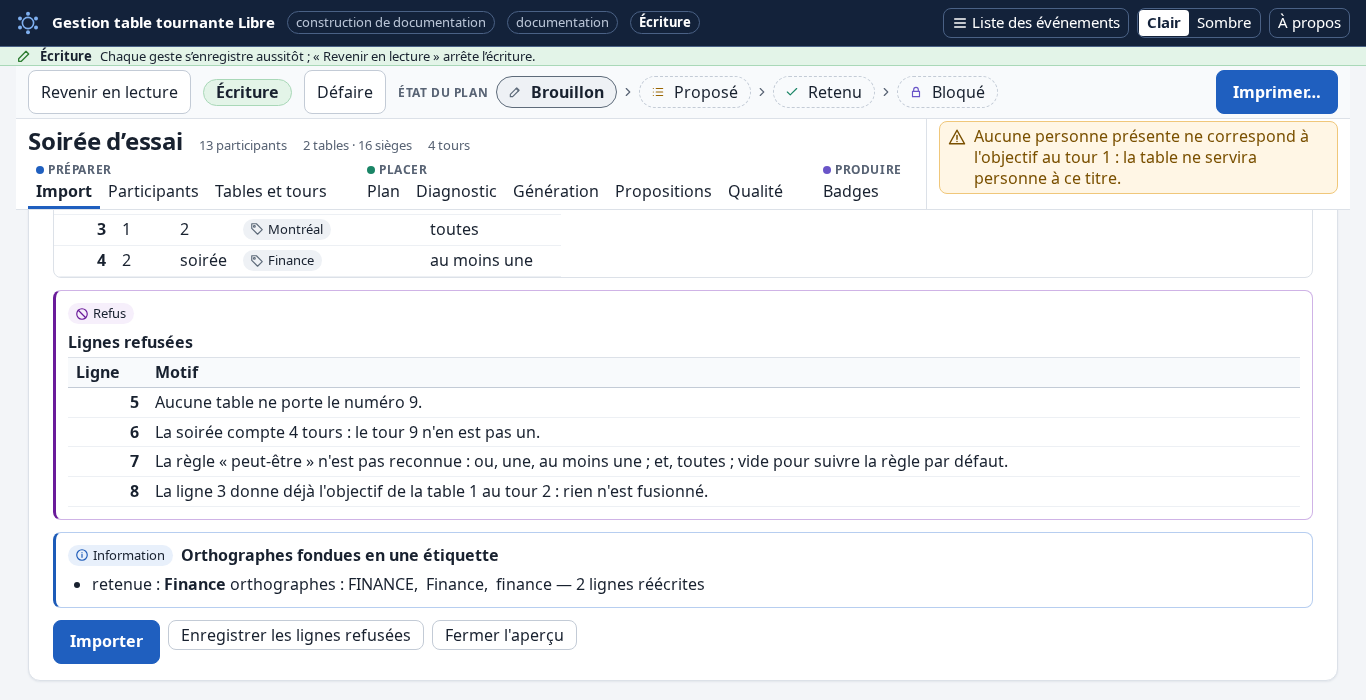Click refused line 8 'rien n'est fusionné' message
This screenshot has width=1366, height=700.
click(431, 491)
